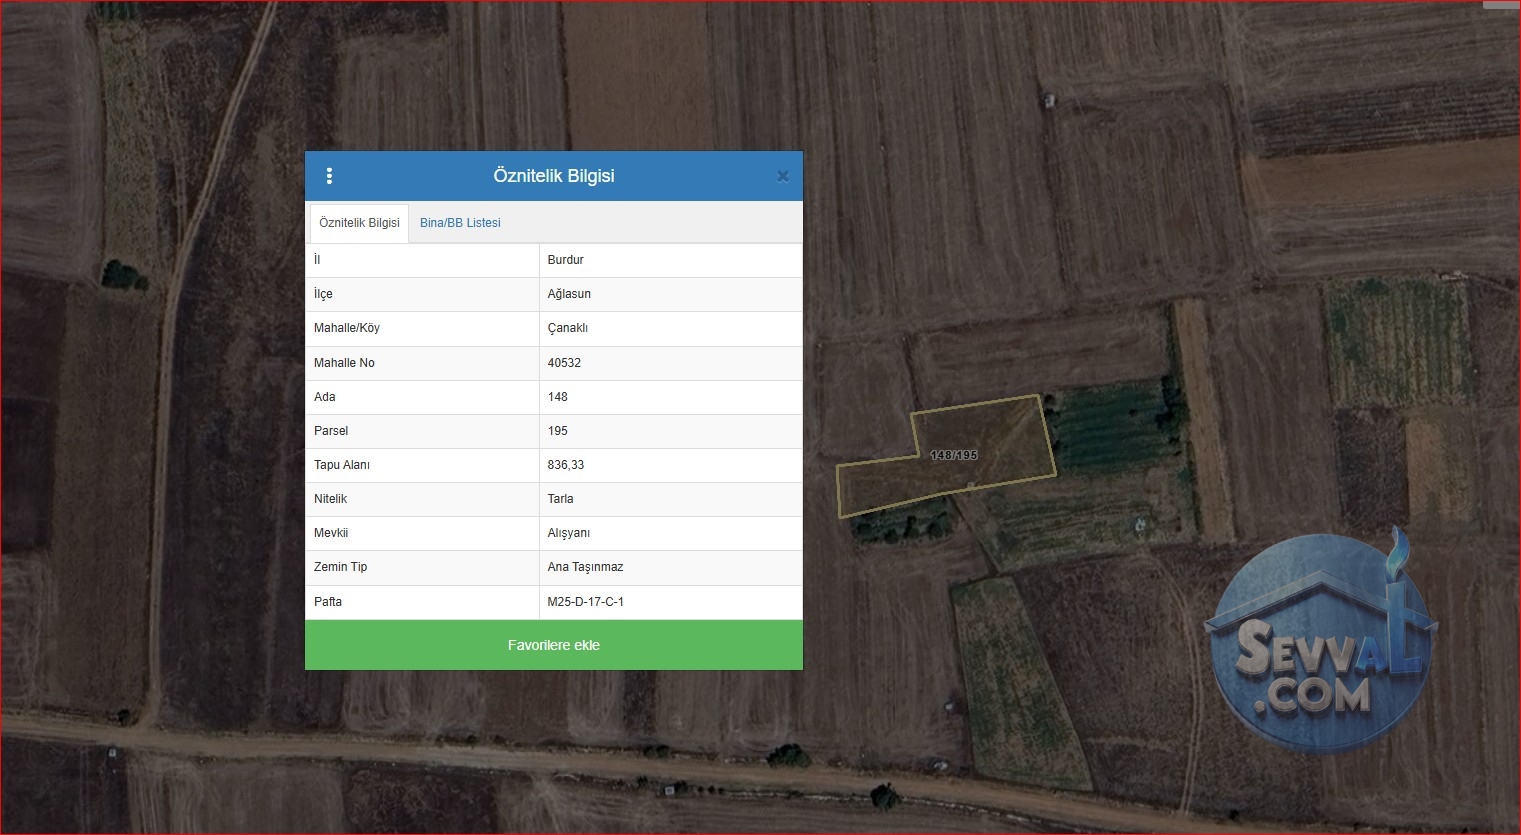Click the Nitelik row label
The image size is (1521, 835).
coord(330,499)
